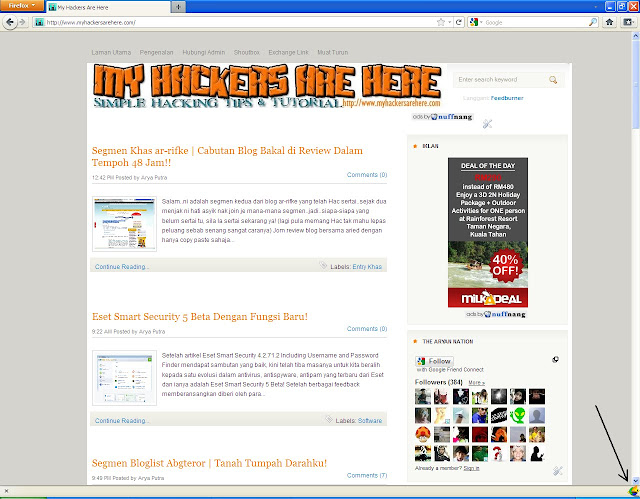640x499 pixels.
Task: Open the Entry Khas label
Action: (367, 266)
